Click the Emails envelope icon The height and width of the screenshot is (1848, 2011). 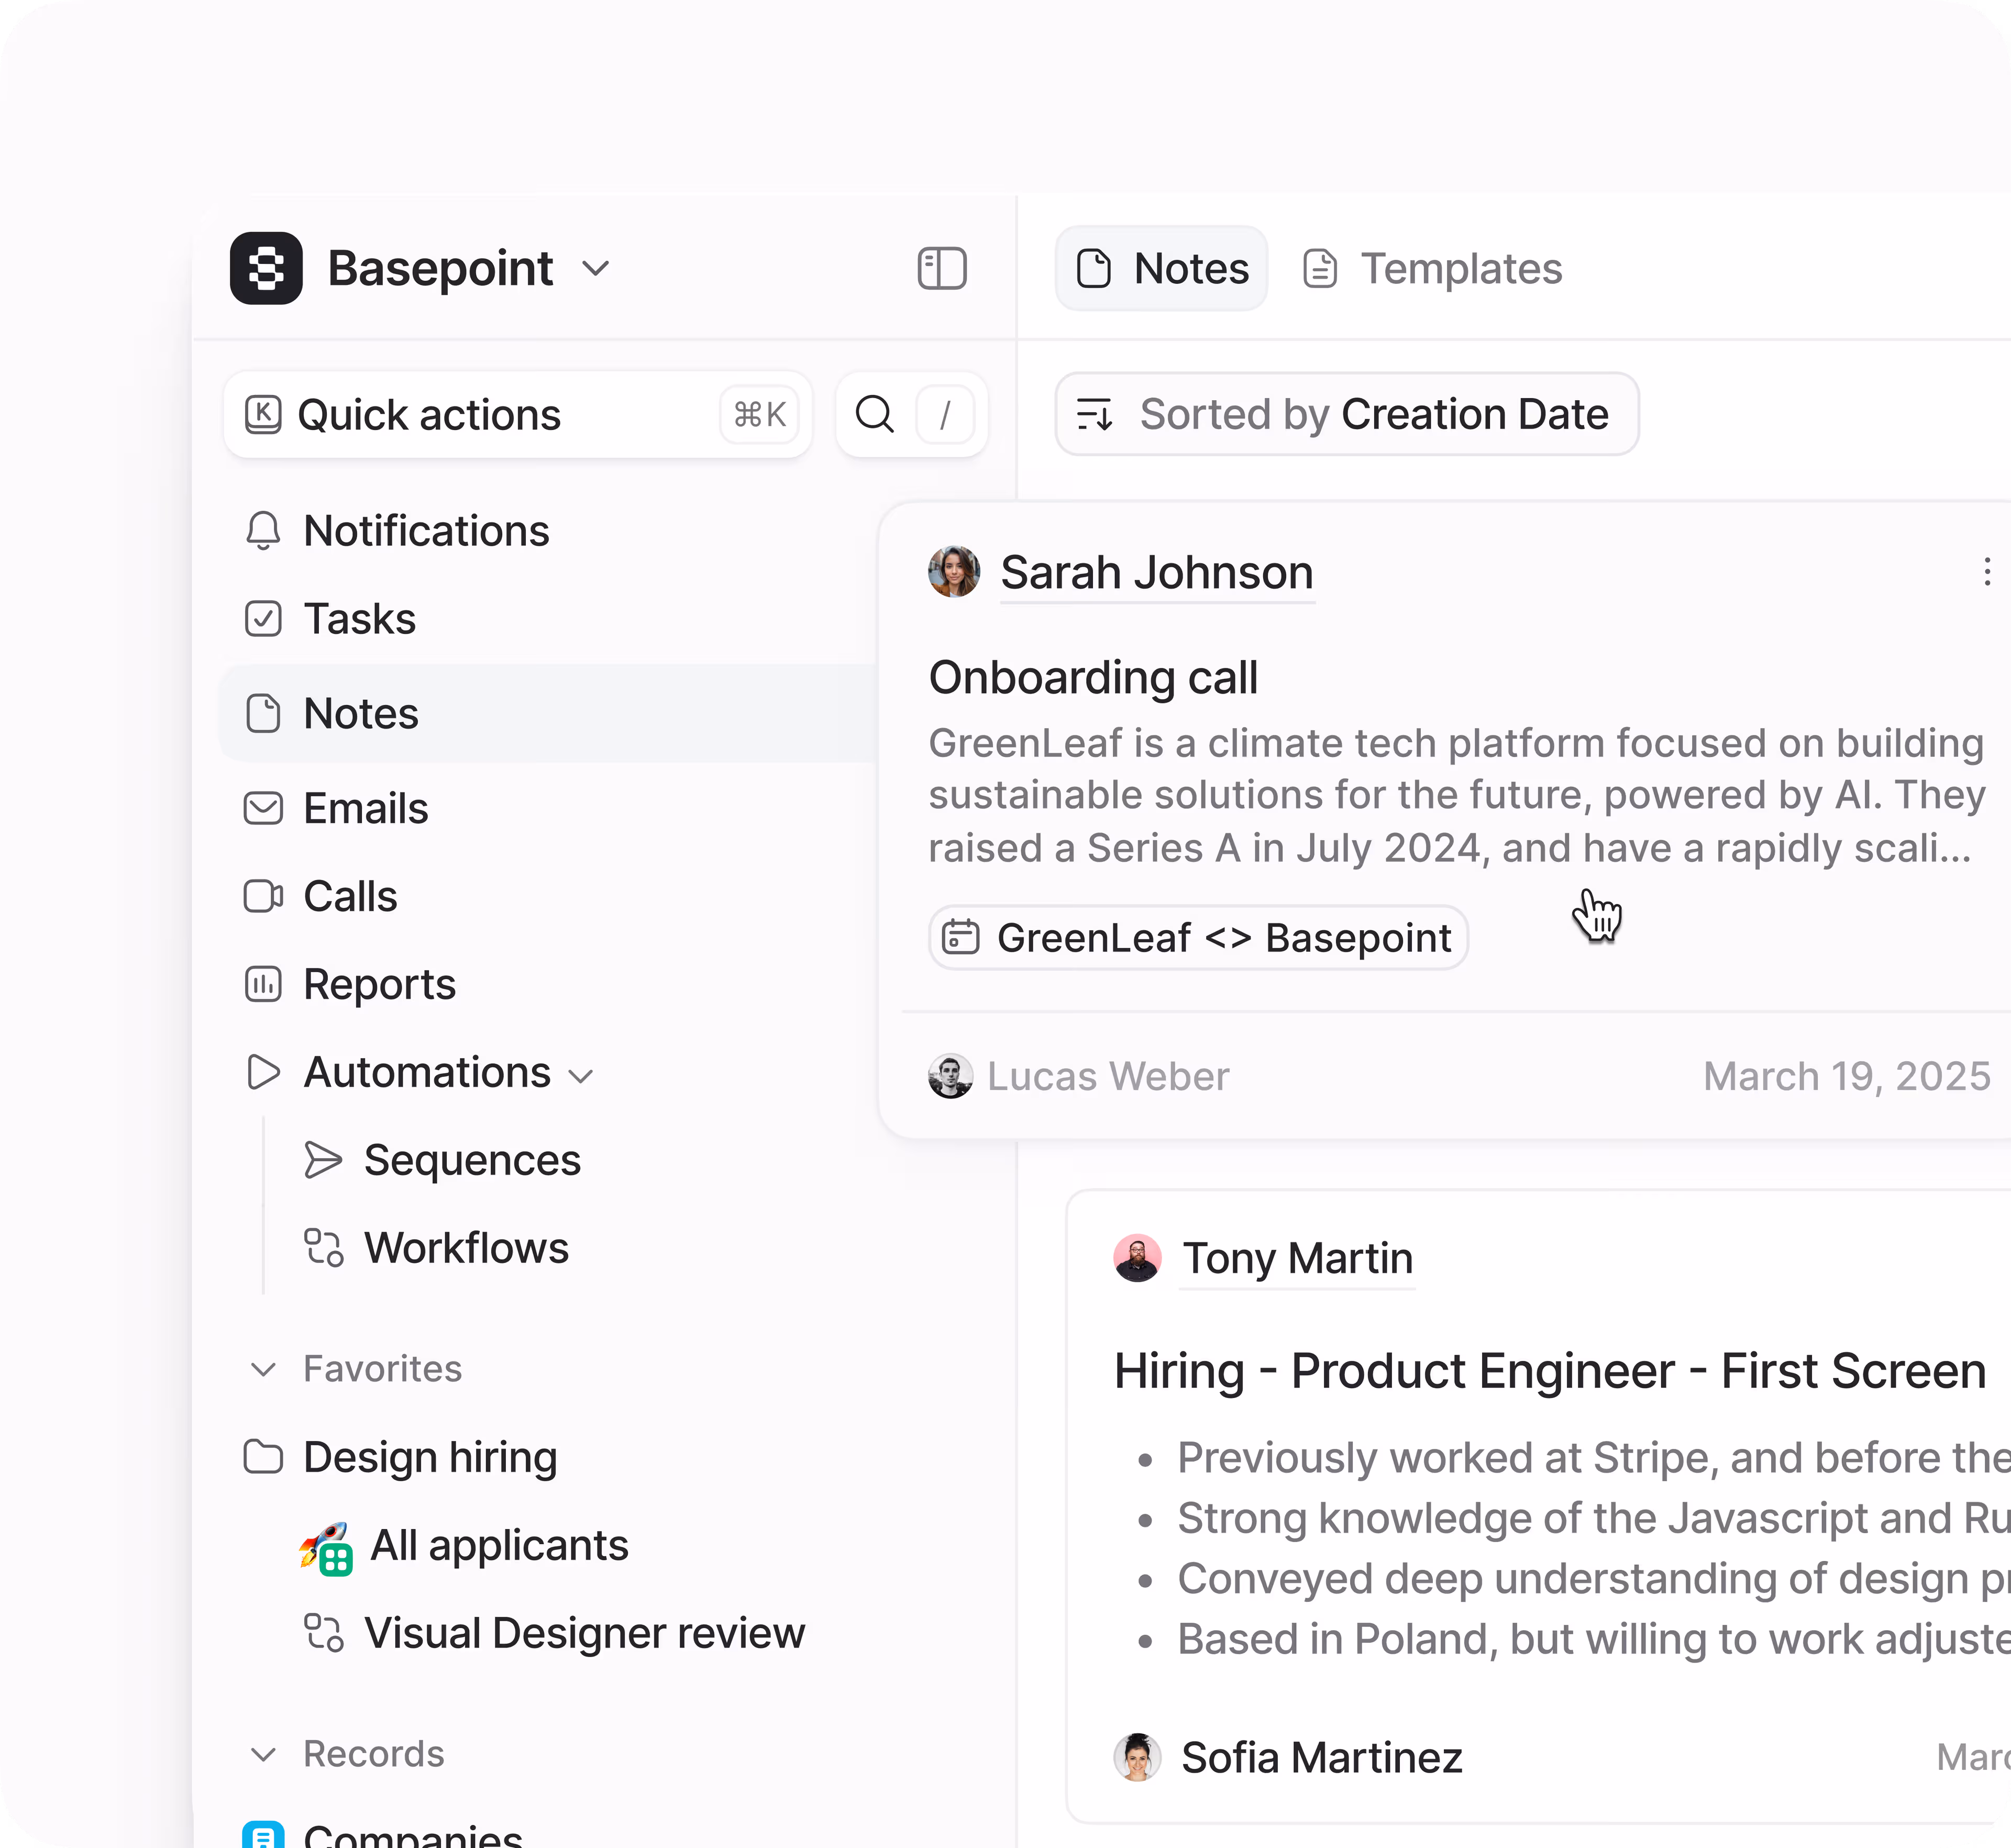263,808
